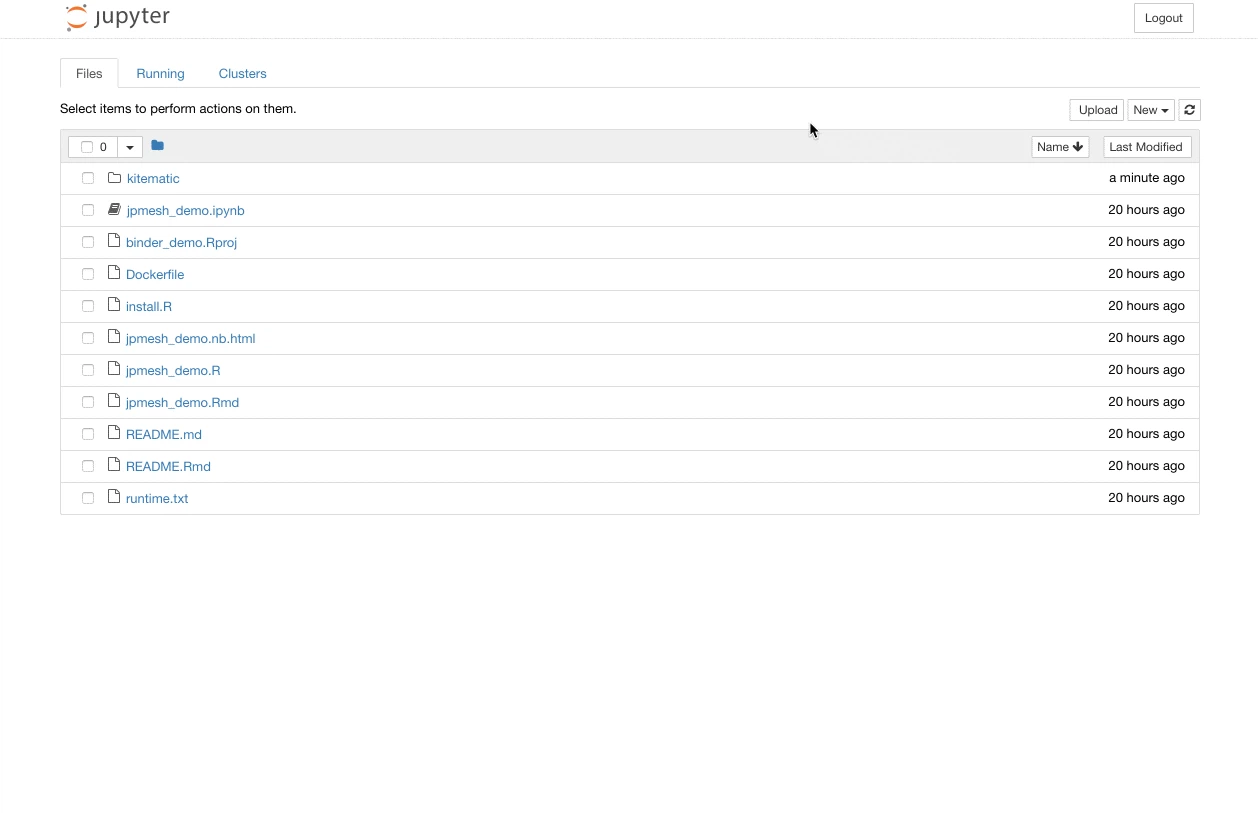
Task: Open the jpmesh_demo.R link
Action: click(x=173, y=370)
